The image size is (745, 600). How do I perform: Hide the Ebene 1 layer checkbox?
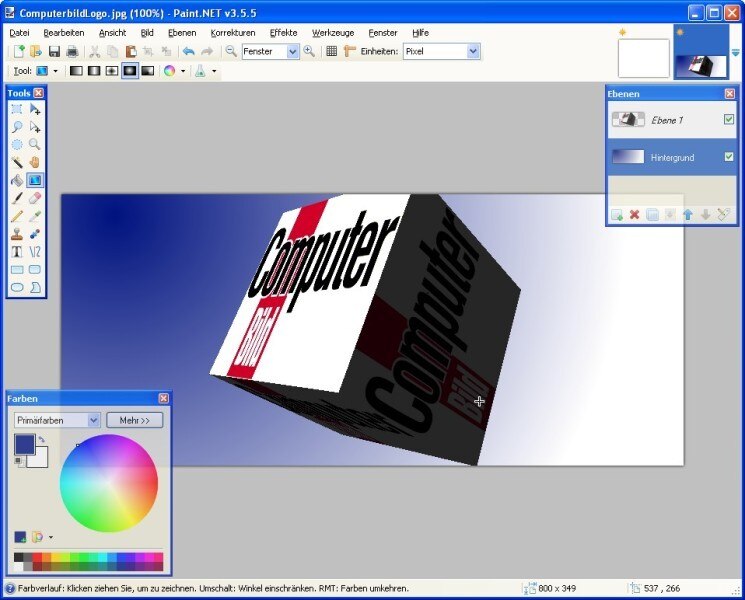point(729,120)
